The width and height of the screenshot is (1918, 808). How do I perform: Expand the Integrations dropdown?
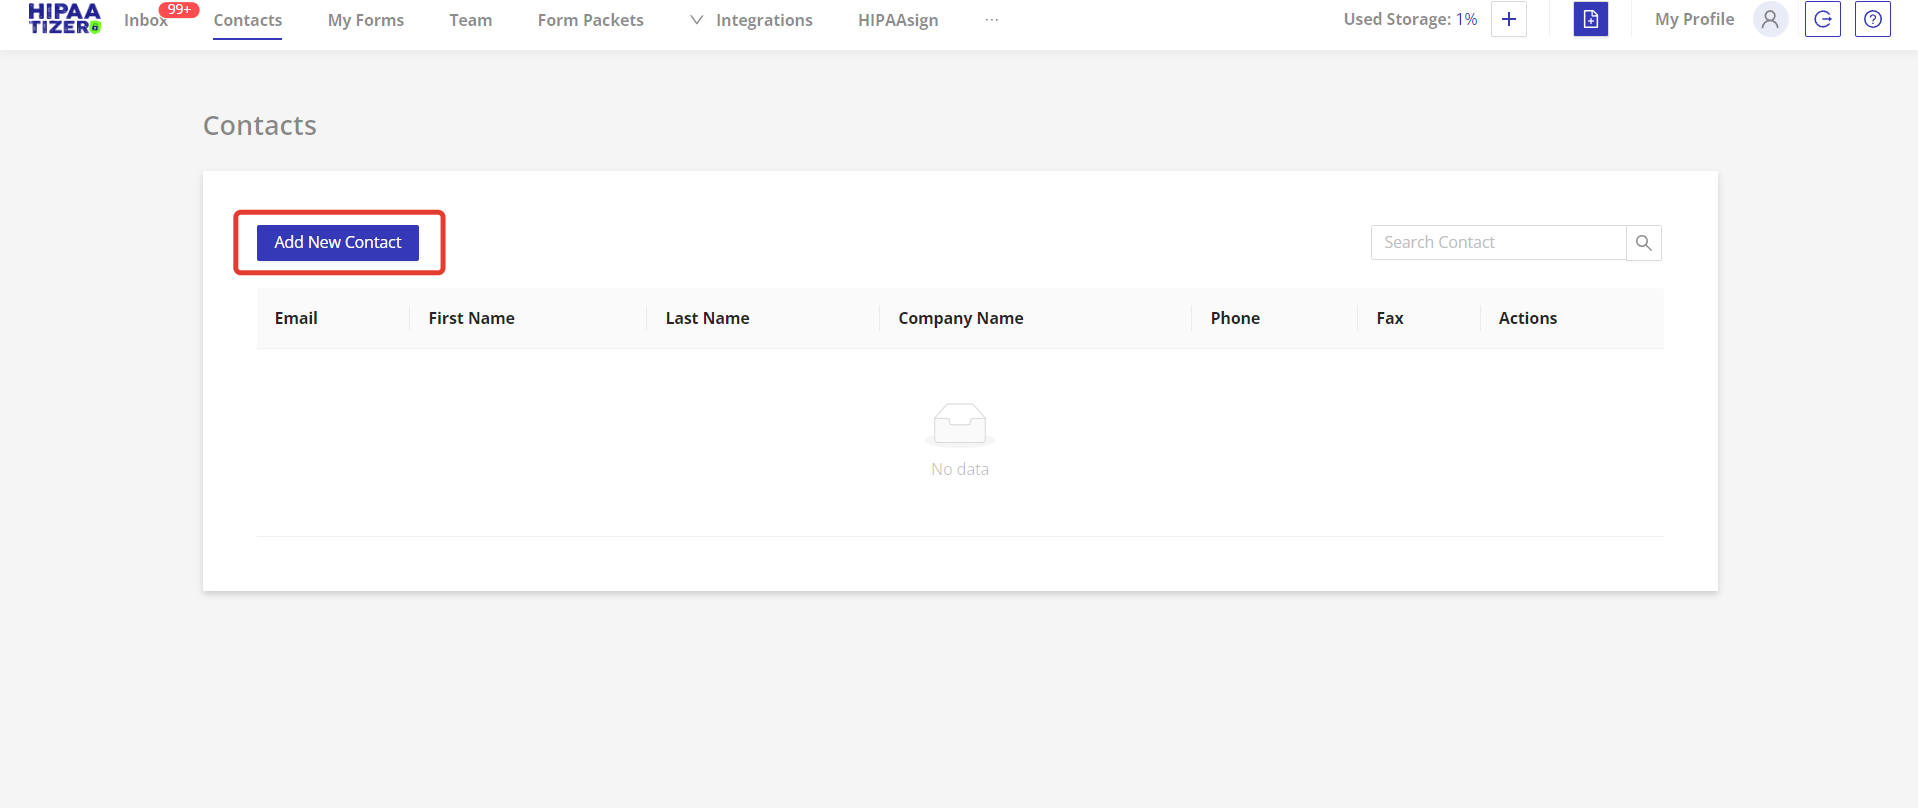(x=752, y=20)
